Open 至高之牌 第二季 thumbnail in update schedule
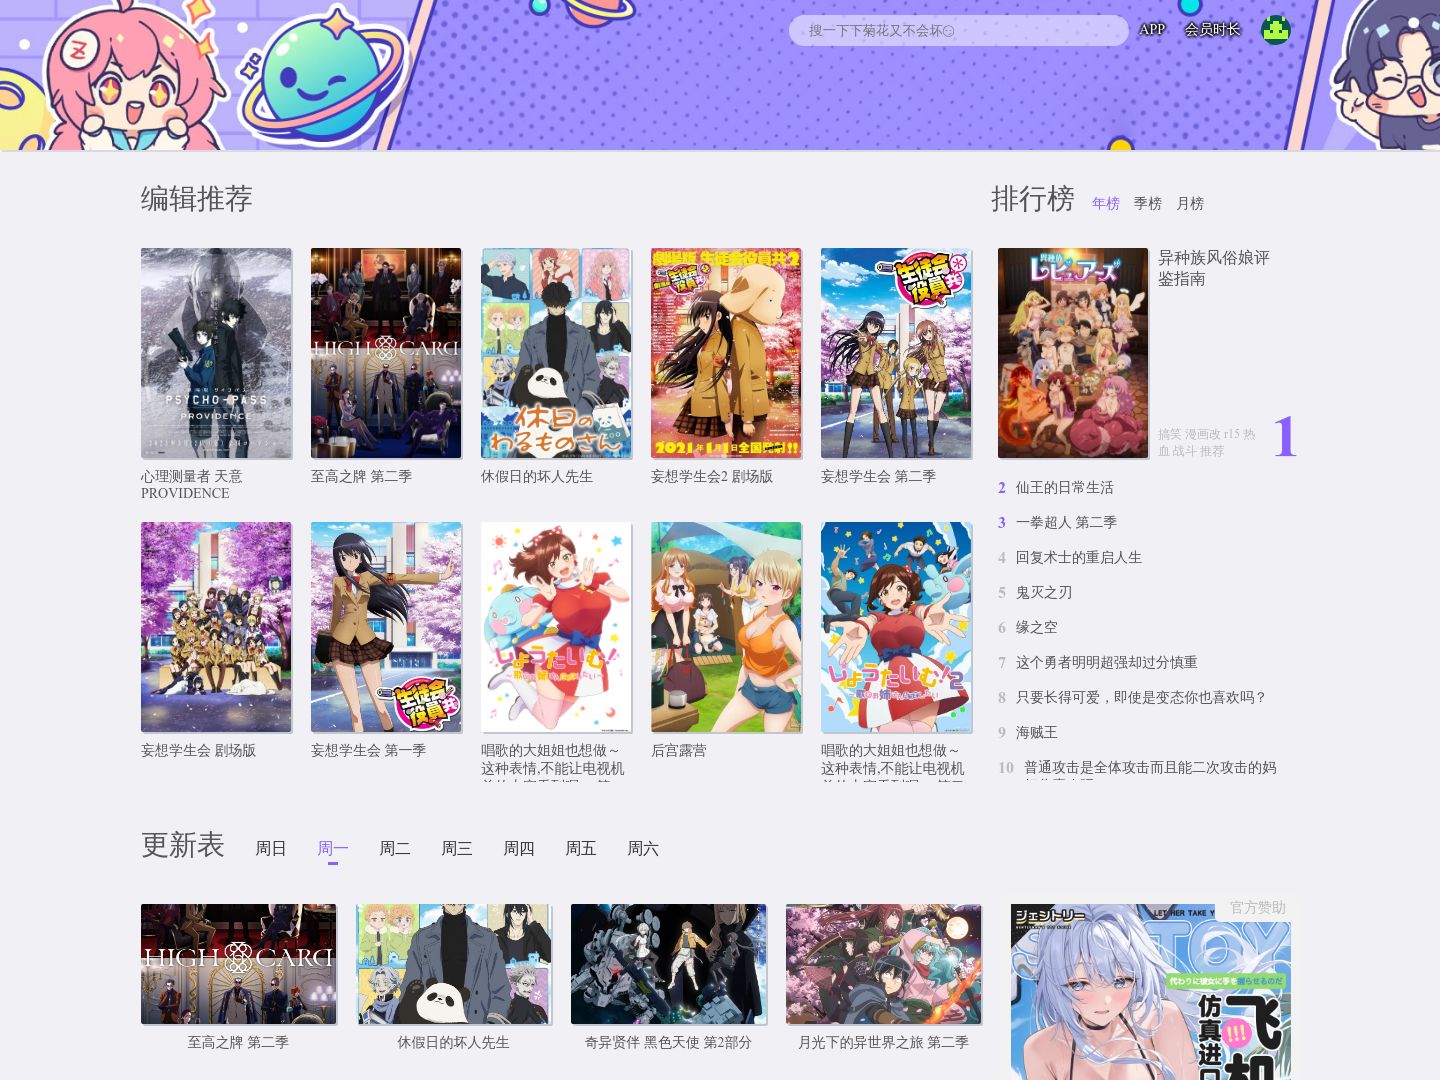Image resolution: width=1440 pixels, height=1080 pixels. coord(238,964)
